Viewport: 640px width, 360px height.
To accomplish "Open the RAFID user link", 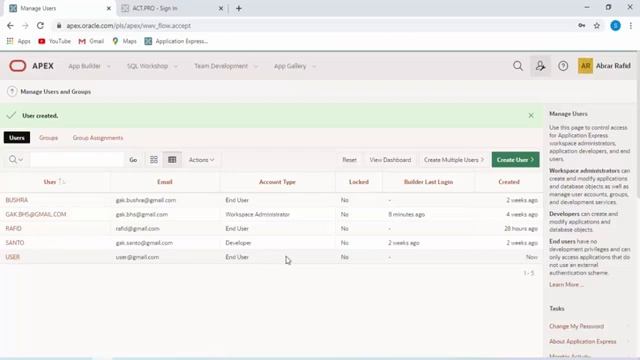I will pos(13,229).
